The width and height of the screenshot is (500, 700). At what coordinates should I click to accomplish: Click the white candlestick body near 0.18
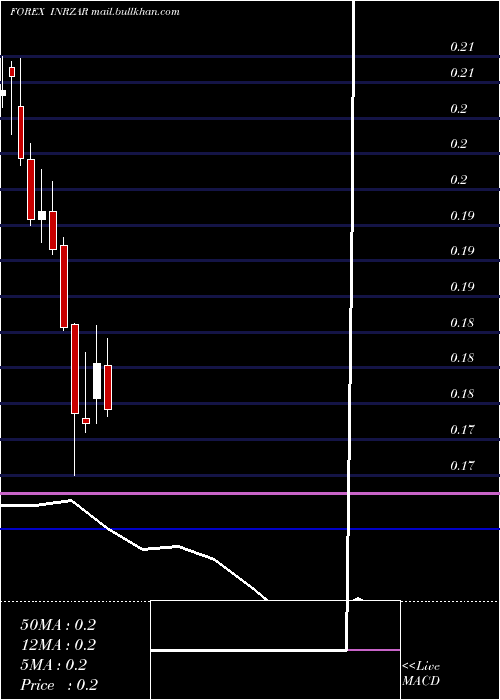coord(97,381)
